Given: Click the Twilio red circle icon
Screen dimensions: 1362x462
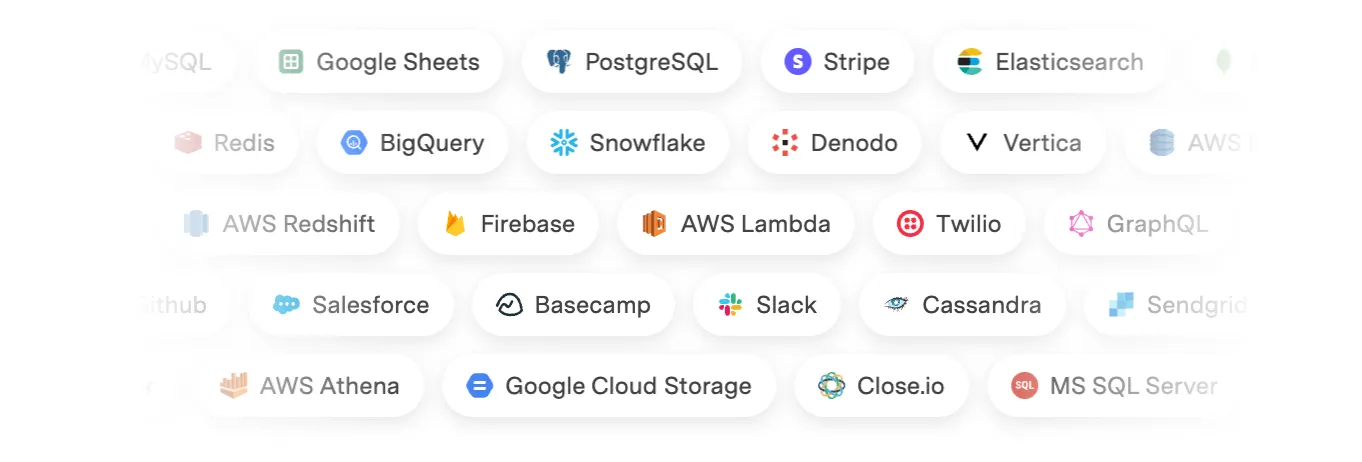Looking at the screenshot, I should coord(910,224).
